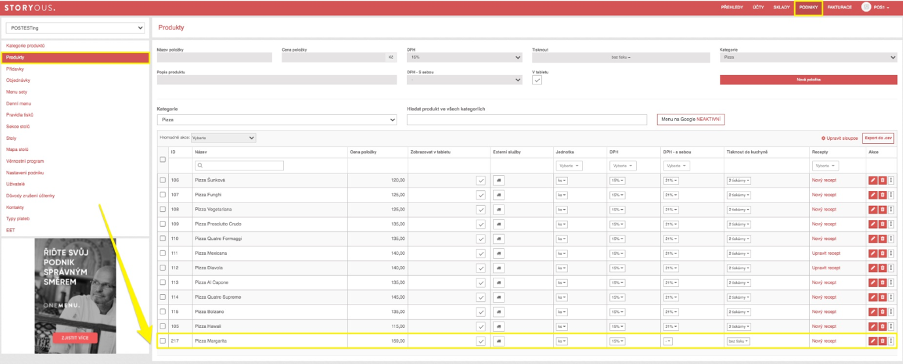Click the product search field across categories
Viewport: 904px width, 364px height.
point(527,119)
